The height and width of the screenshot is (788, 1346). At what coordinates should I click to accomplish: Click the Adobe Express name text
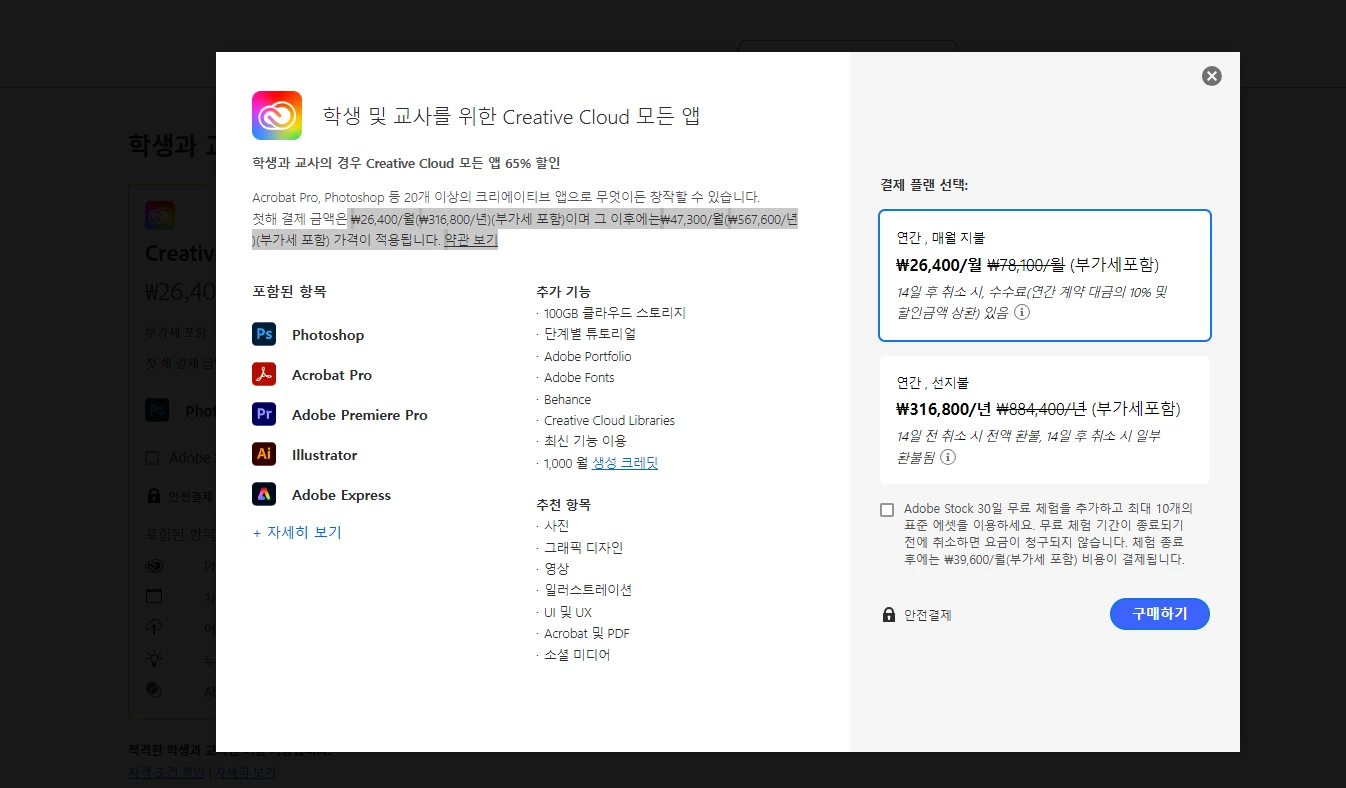[x=341, y=495]
